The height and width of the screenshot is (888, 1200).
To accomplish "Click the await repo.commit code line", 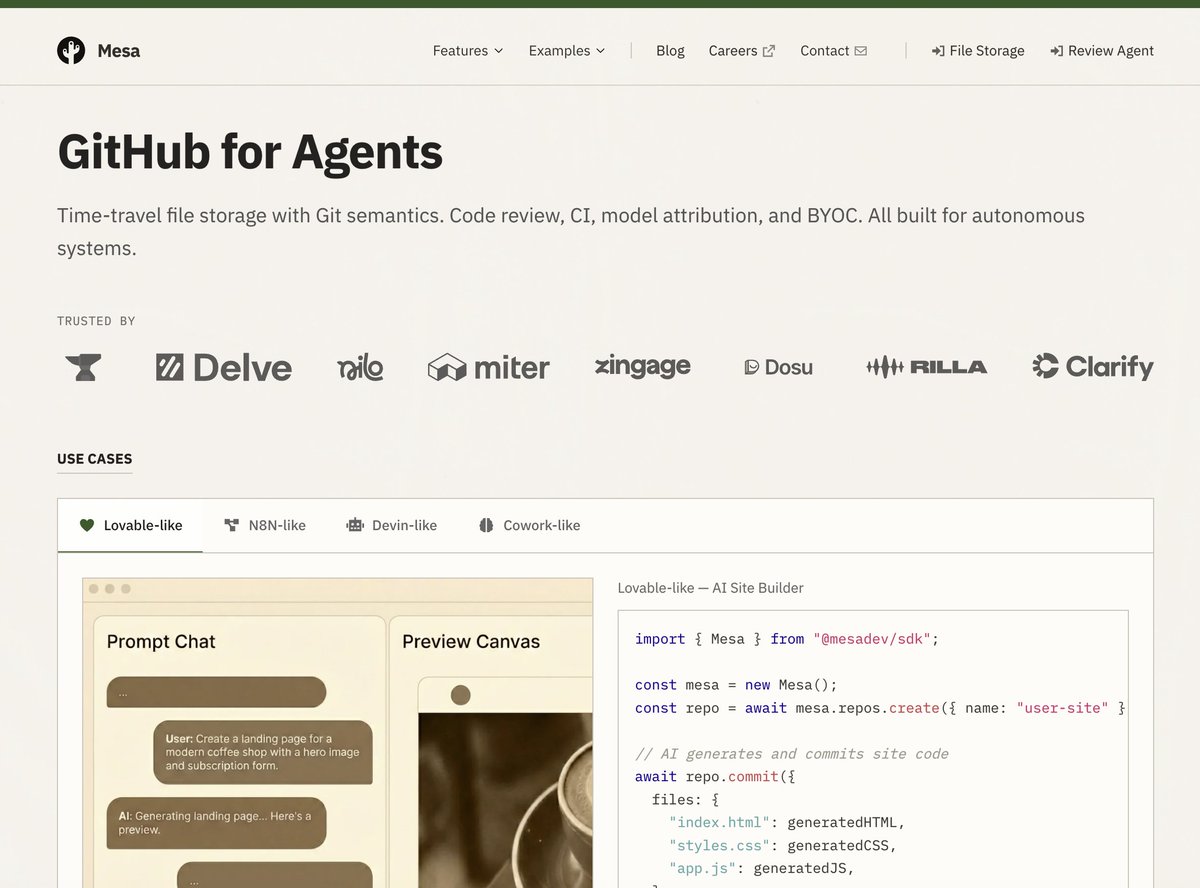I will point(715,777).
